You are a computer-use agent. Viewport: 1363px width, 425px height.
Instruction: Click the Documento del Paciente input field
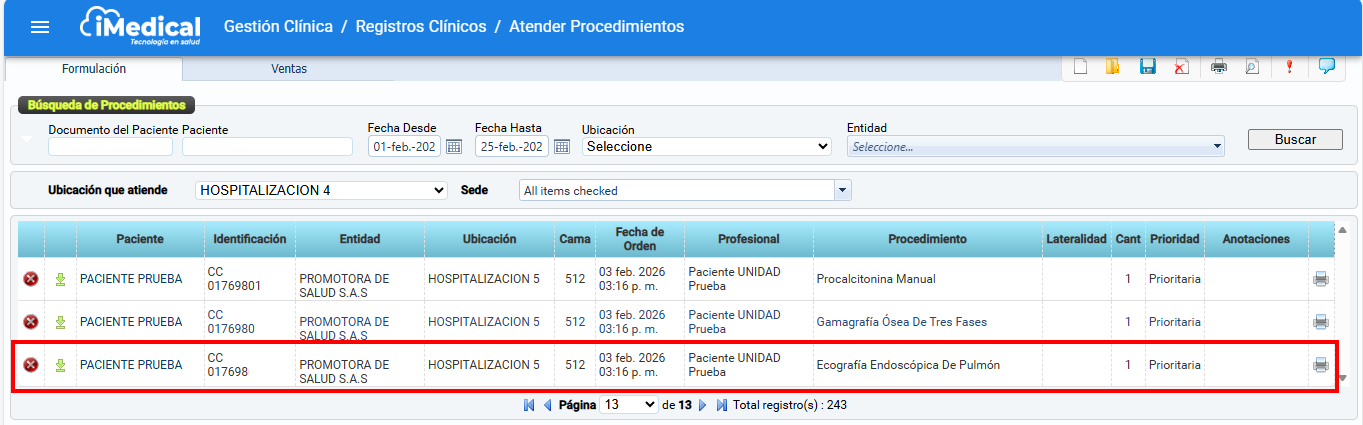click(x=110, y=147)
